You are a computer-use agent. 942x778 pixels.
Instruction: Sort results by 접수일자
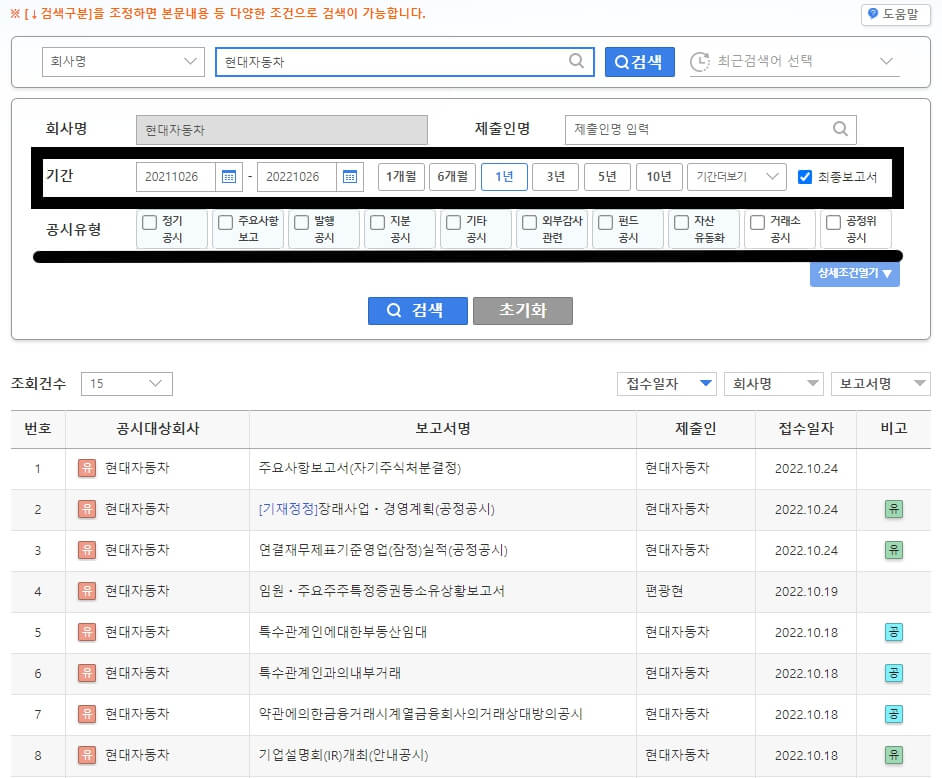tap(667, 383)
